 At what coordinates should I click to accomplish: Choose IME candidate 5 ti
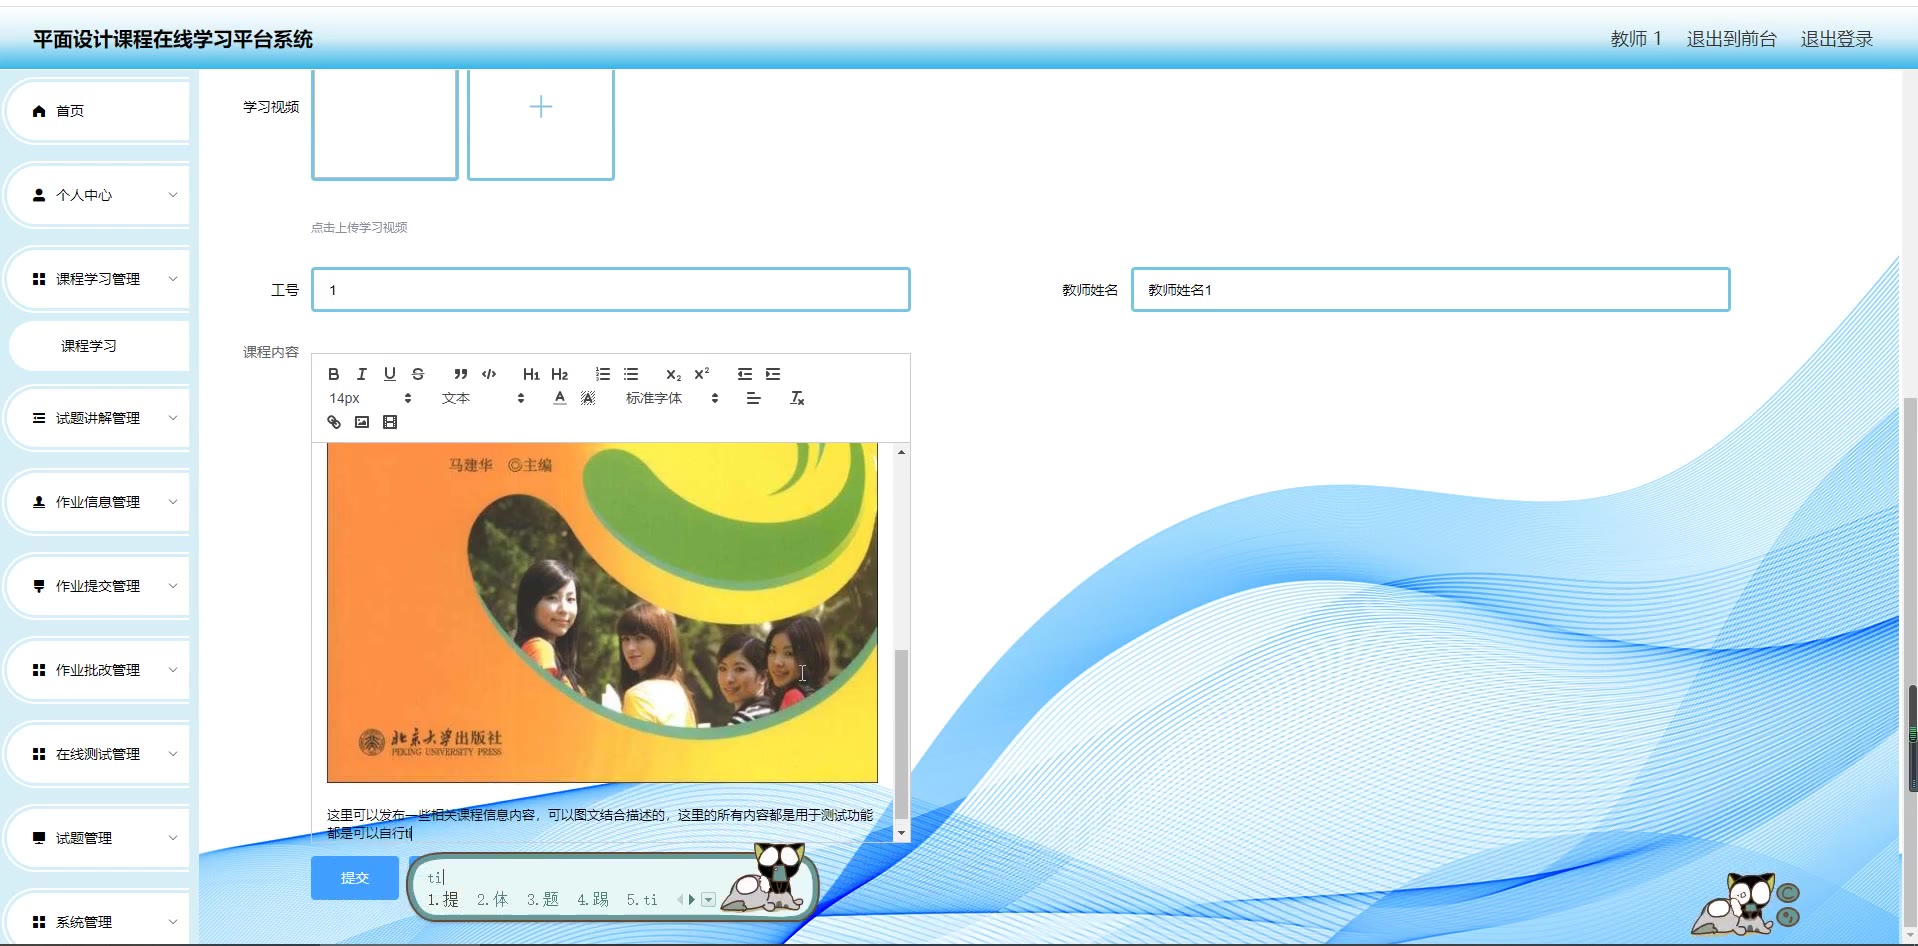(x=642, y=900)
